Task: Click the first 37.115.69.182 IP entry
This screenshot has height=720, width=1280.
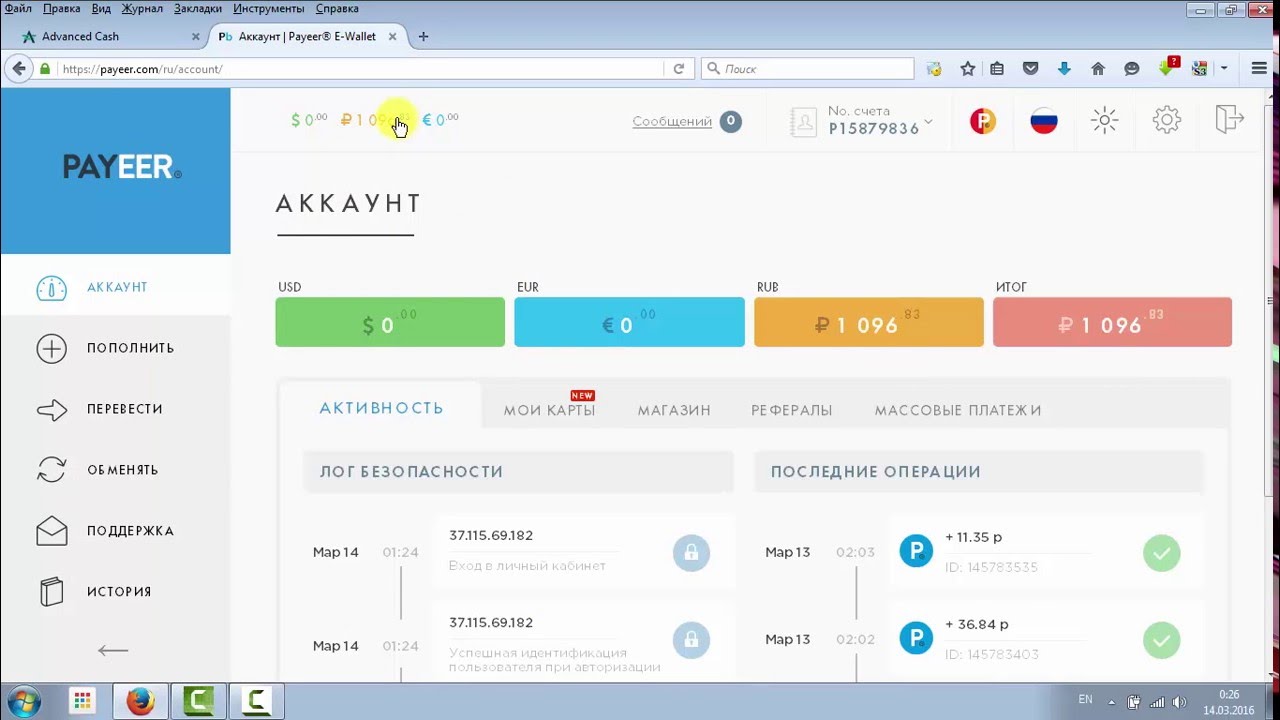Action: (x=491, y=535)
